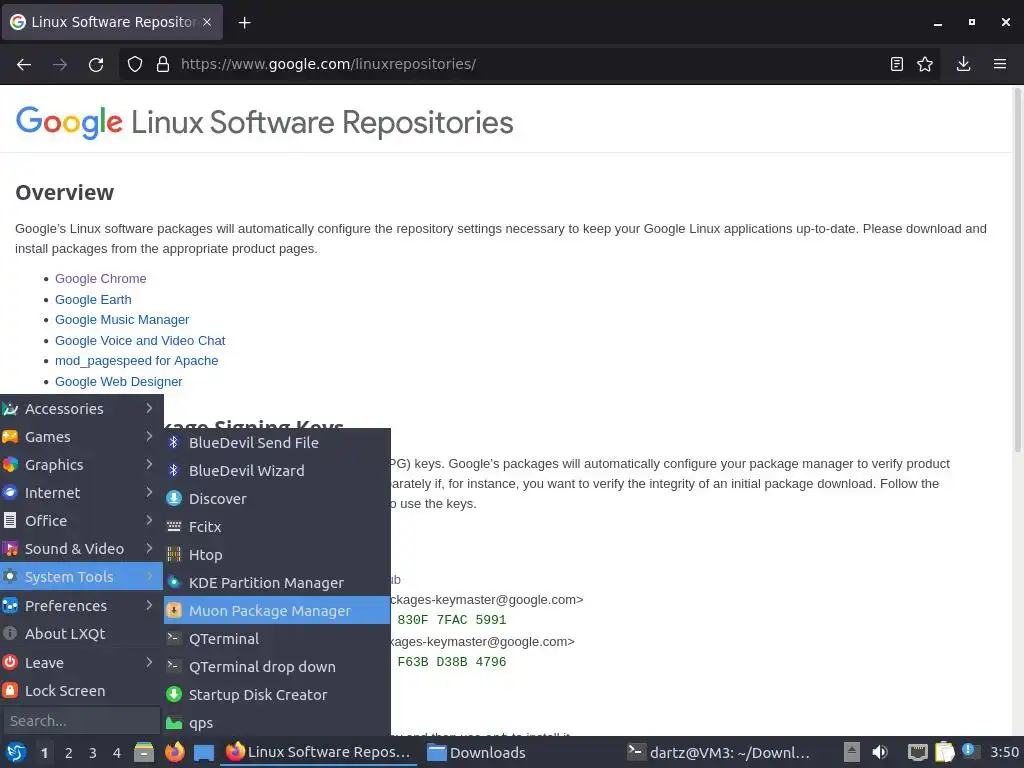Launch Fcitx from System Tools
The width and height of the screenshot is (1024, 768).
(277, 527)
